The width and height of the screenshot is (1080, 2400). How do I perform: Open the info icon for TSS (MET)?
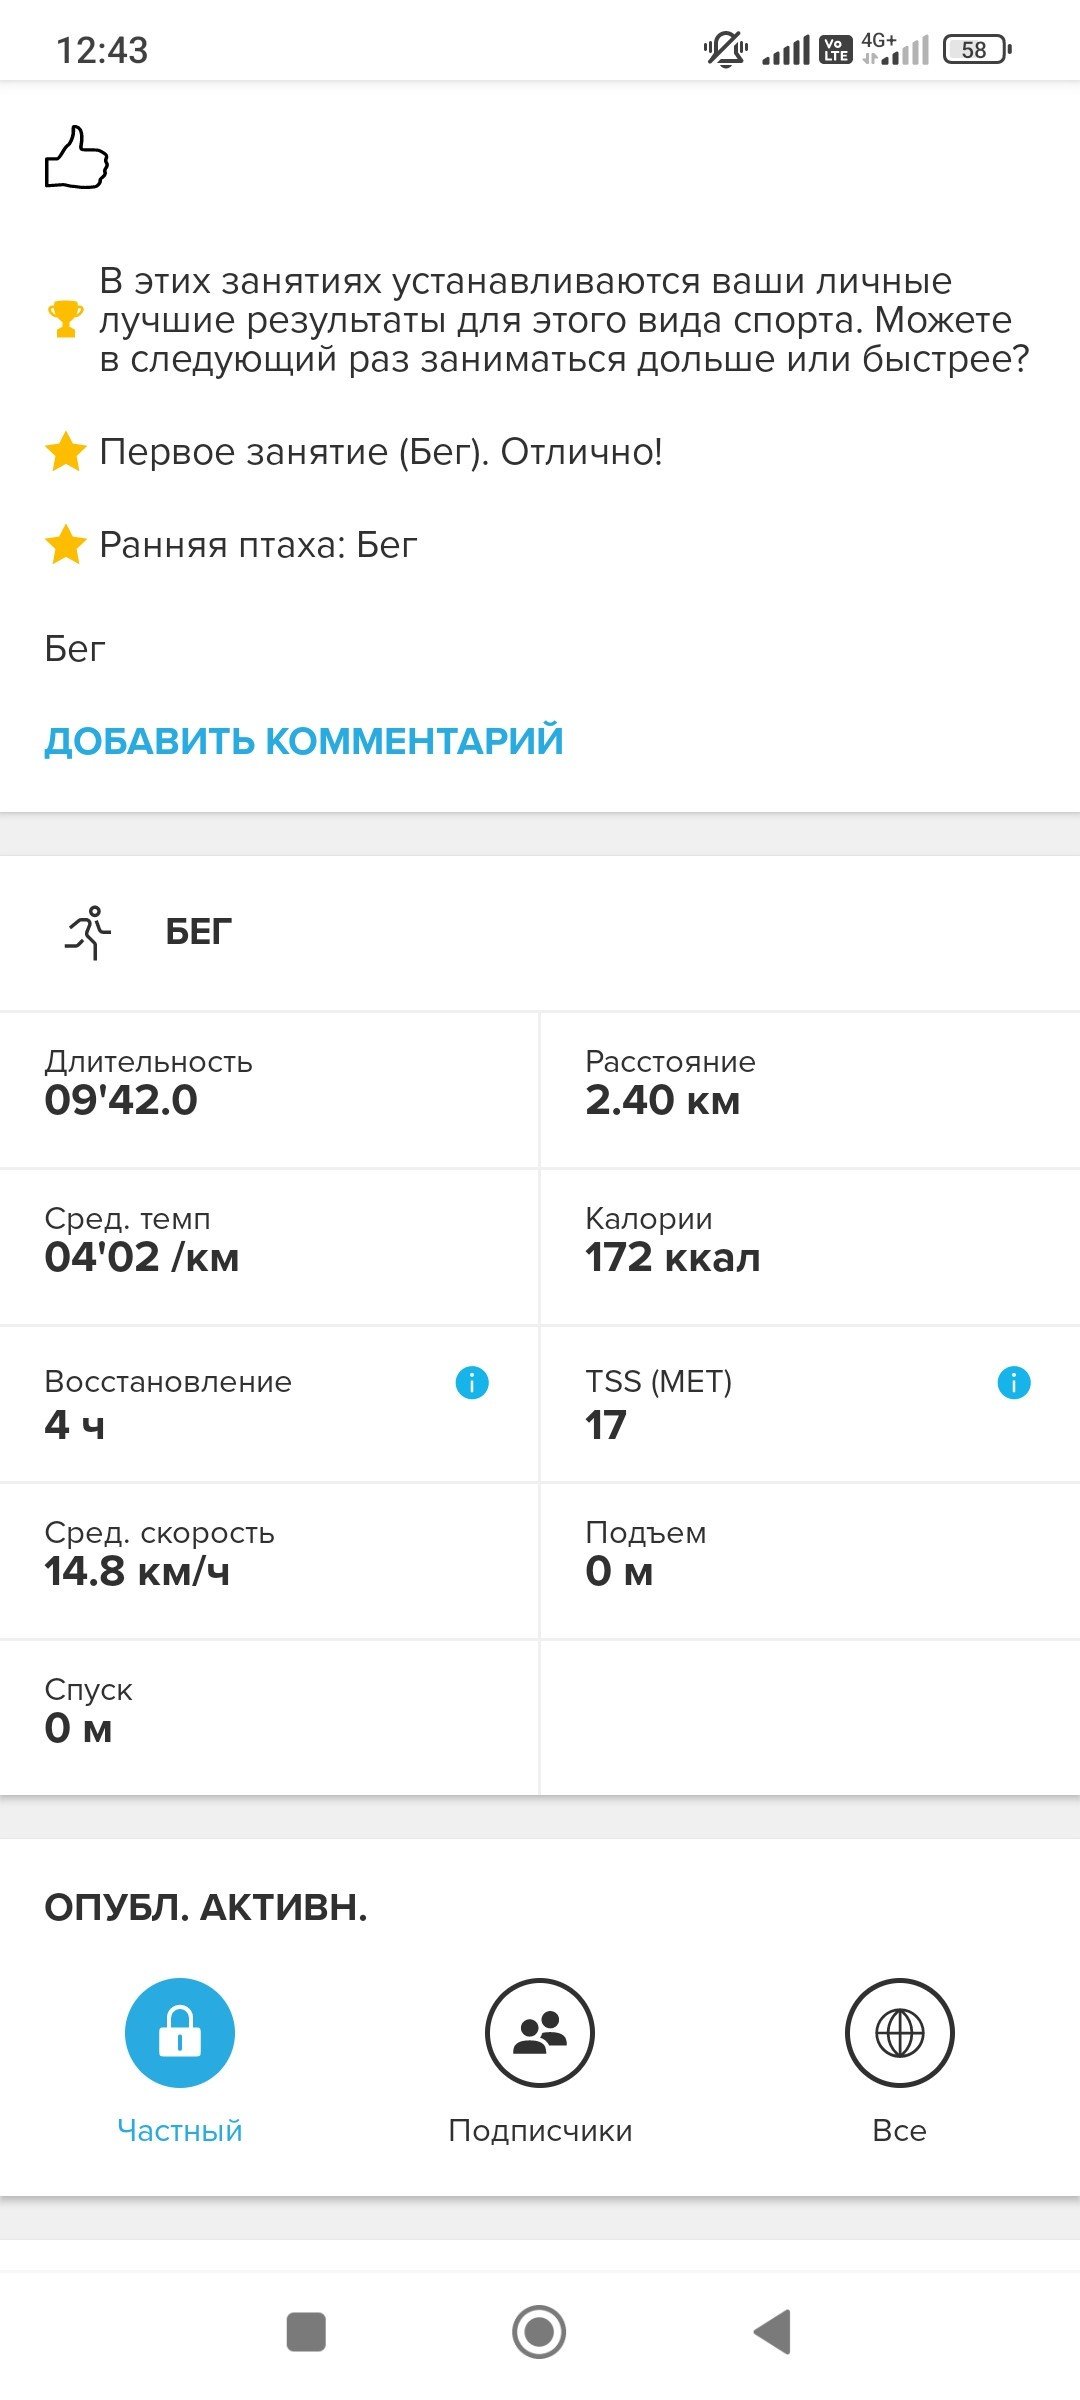pyautogui.click(x=1014, y=1383)
